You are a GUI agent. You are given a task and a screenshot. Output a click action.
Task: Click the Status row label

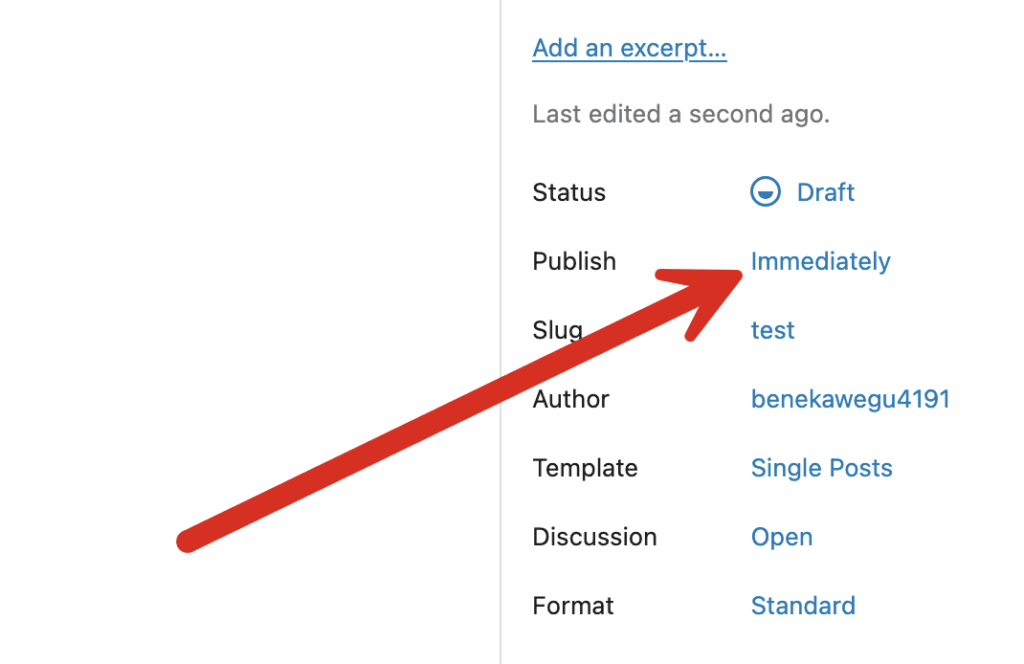[x=569, y=192]
